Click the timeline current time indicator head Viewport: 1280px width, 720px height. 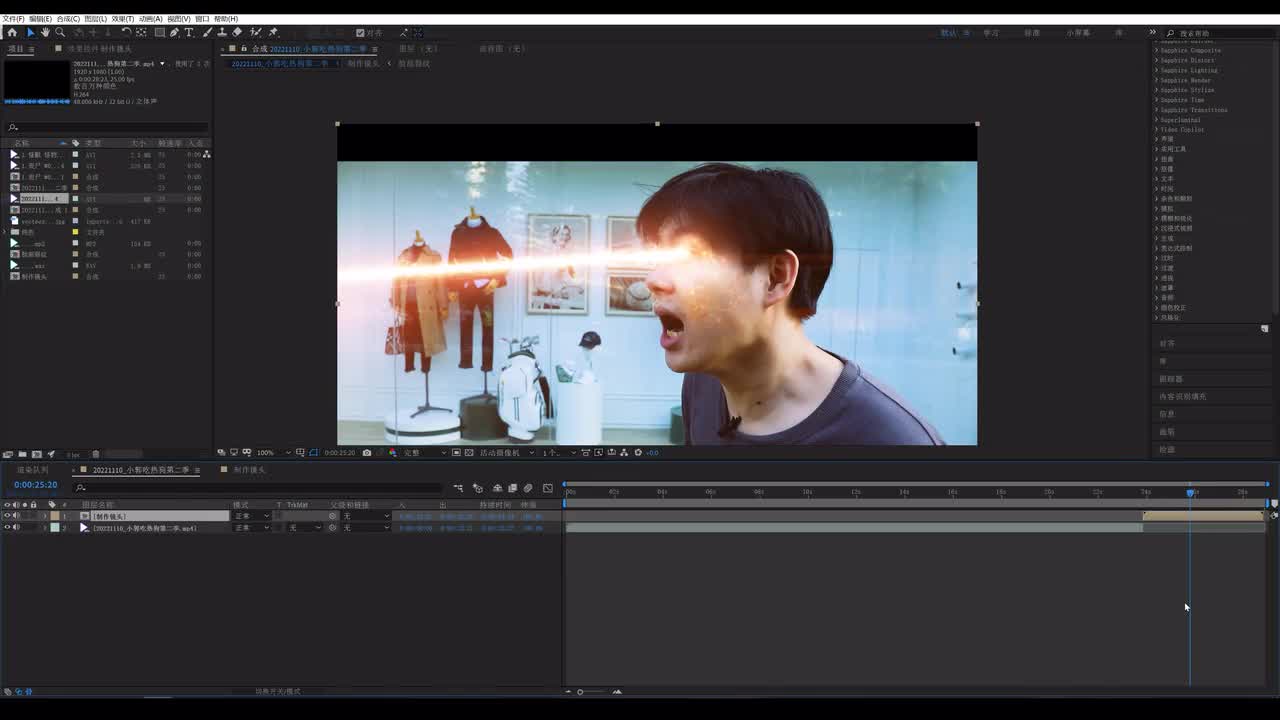pyautogui.click(x=1190, y=492)
